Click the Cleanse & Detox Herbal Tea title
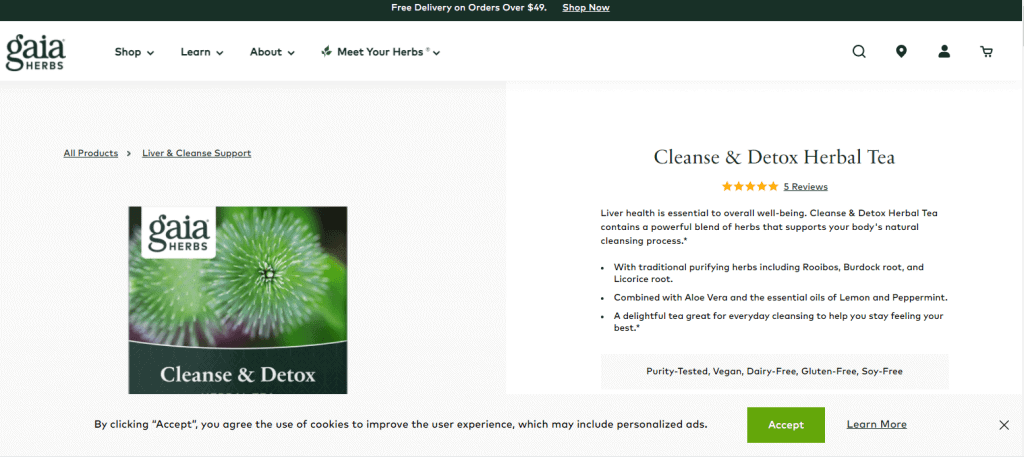 pos(774,157)
